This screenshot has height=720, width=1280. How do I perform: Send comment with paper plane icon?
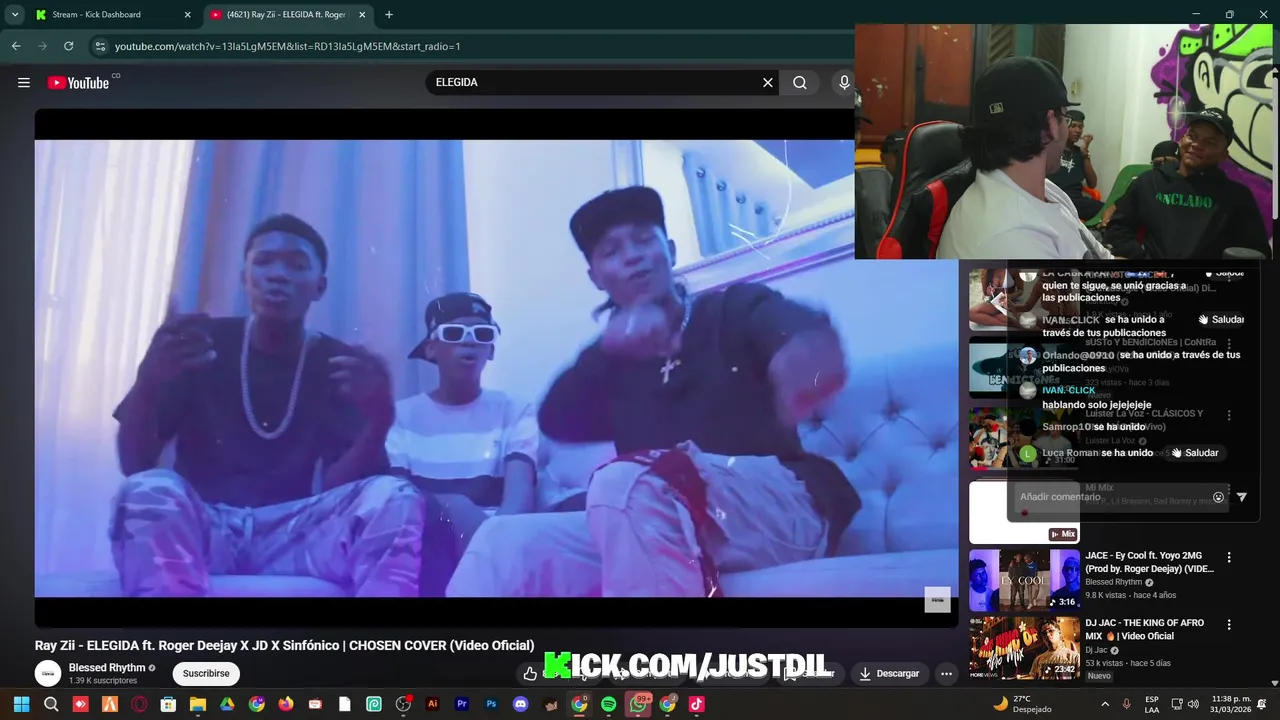point(1241,497)
